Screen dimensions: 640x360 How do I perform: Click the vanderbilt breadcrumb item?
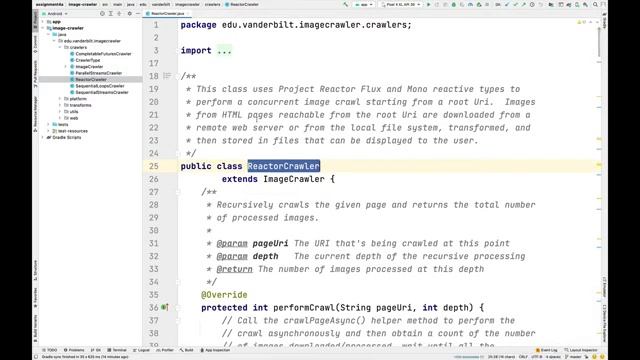[161, 4]
